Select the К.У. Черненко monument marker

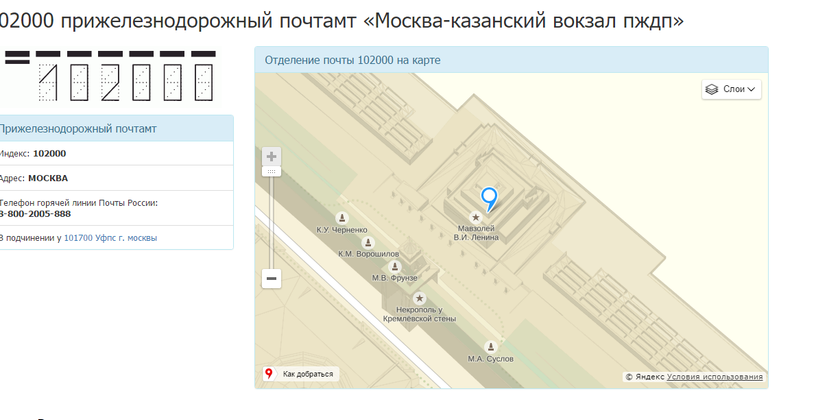click(x=342, y=218)
